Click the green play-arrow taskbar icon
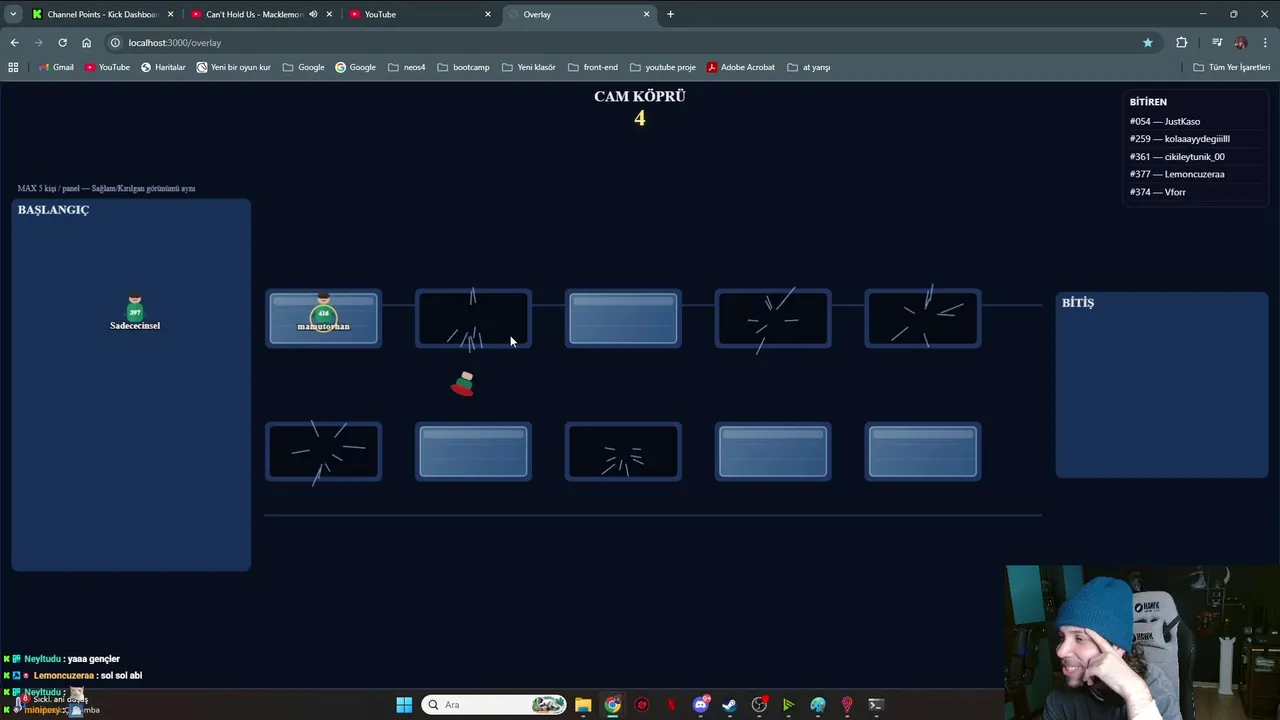1280x720 pixels. tap(788, 705)
